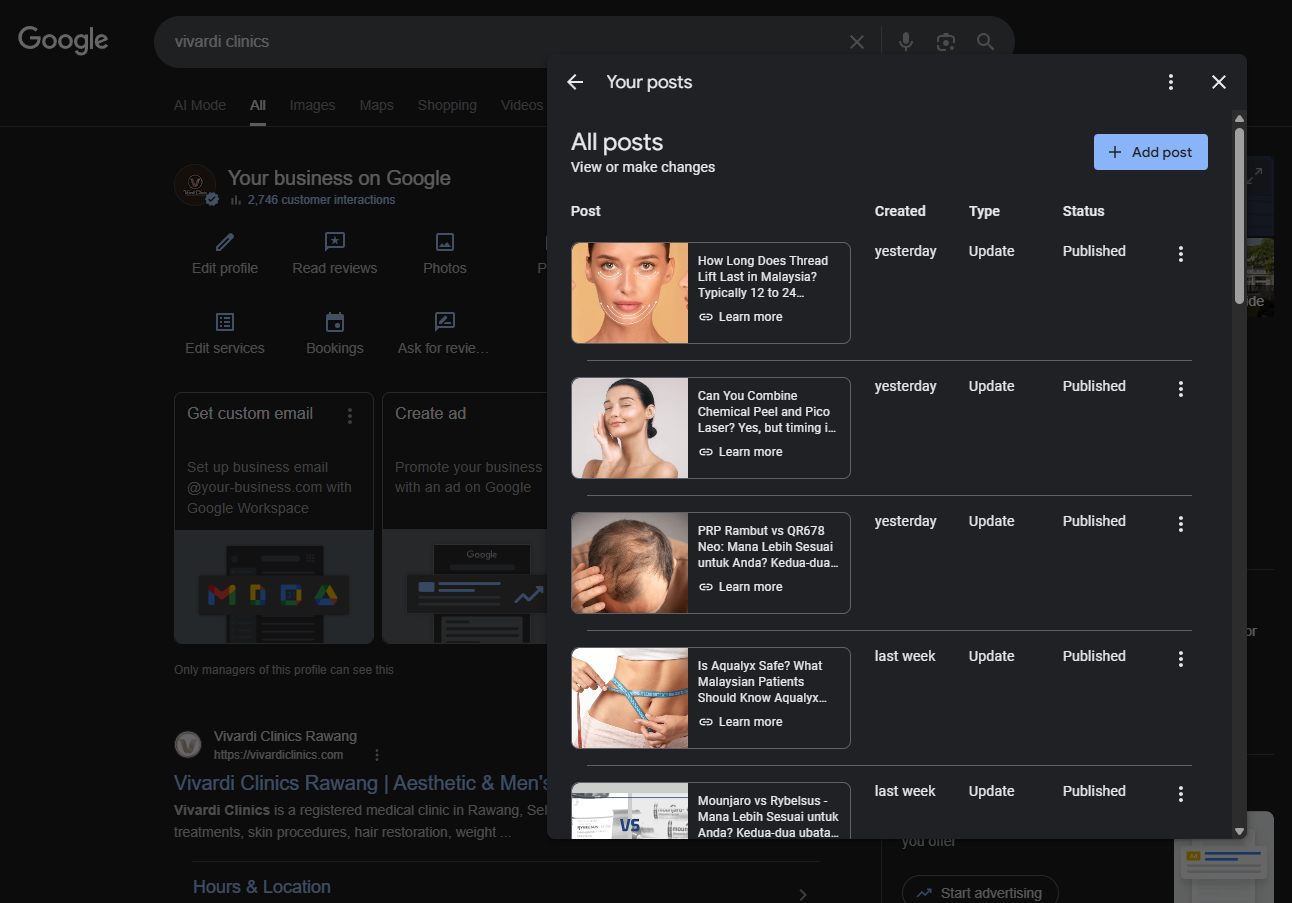Search by image using the Google Lens icon

[945, 41]
